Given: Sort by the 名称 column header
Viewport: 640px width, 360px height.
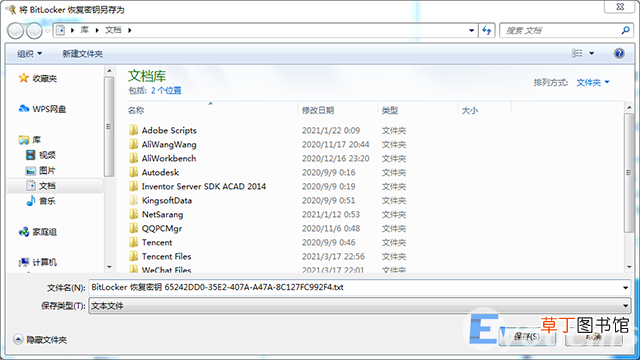Looking at the screenshot, I should (136, 110).
